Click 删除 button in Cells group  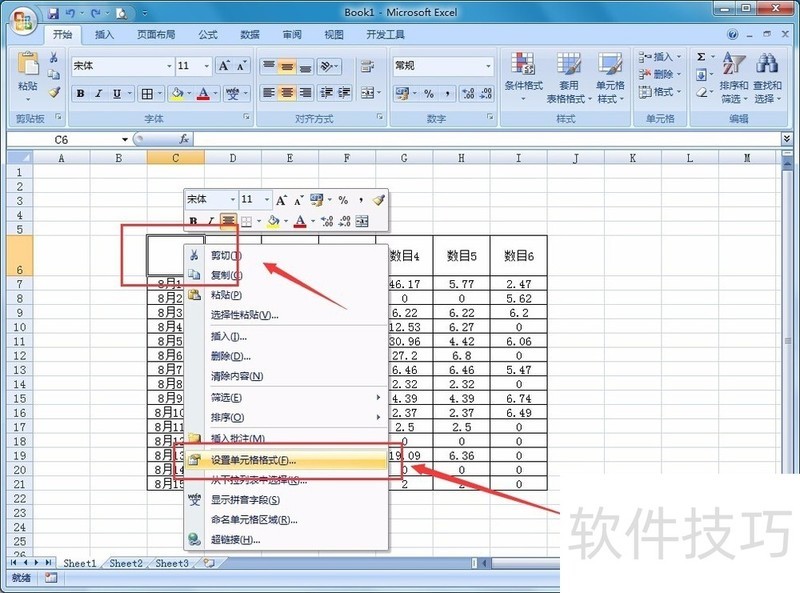pos(660,75)
